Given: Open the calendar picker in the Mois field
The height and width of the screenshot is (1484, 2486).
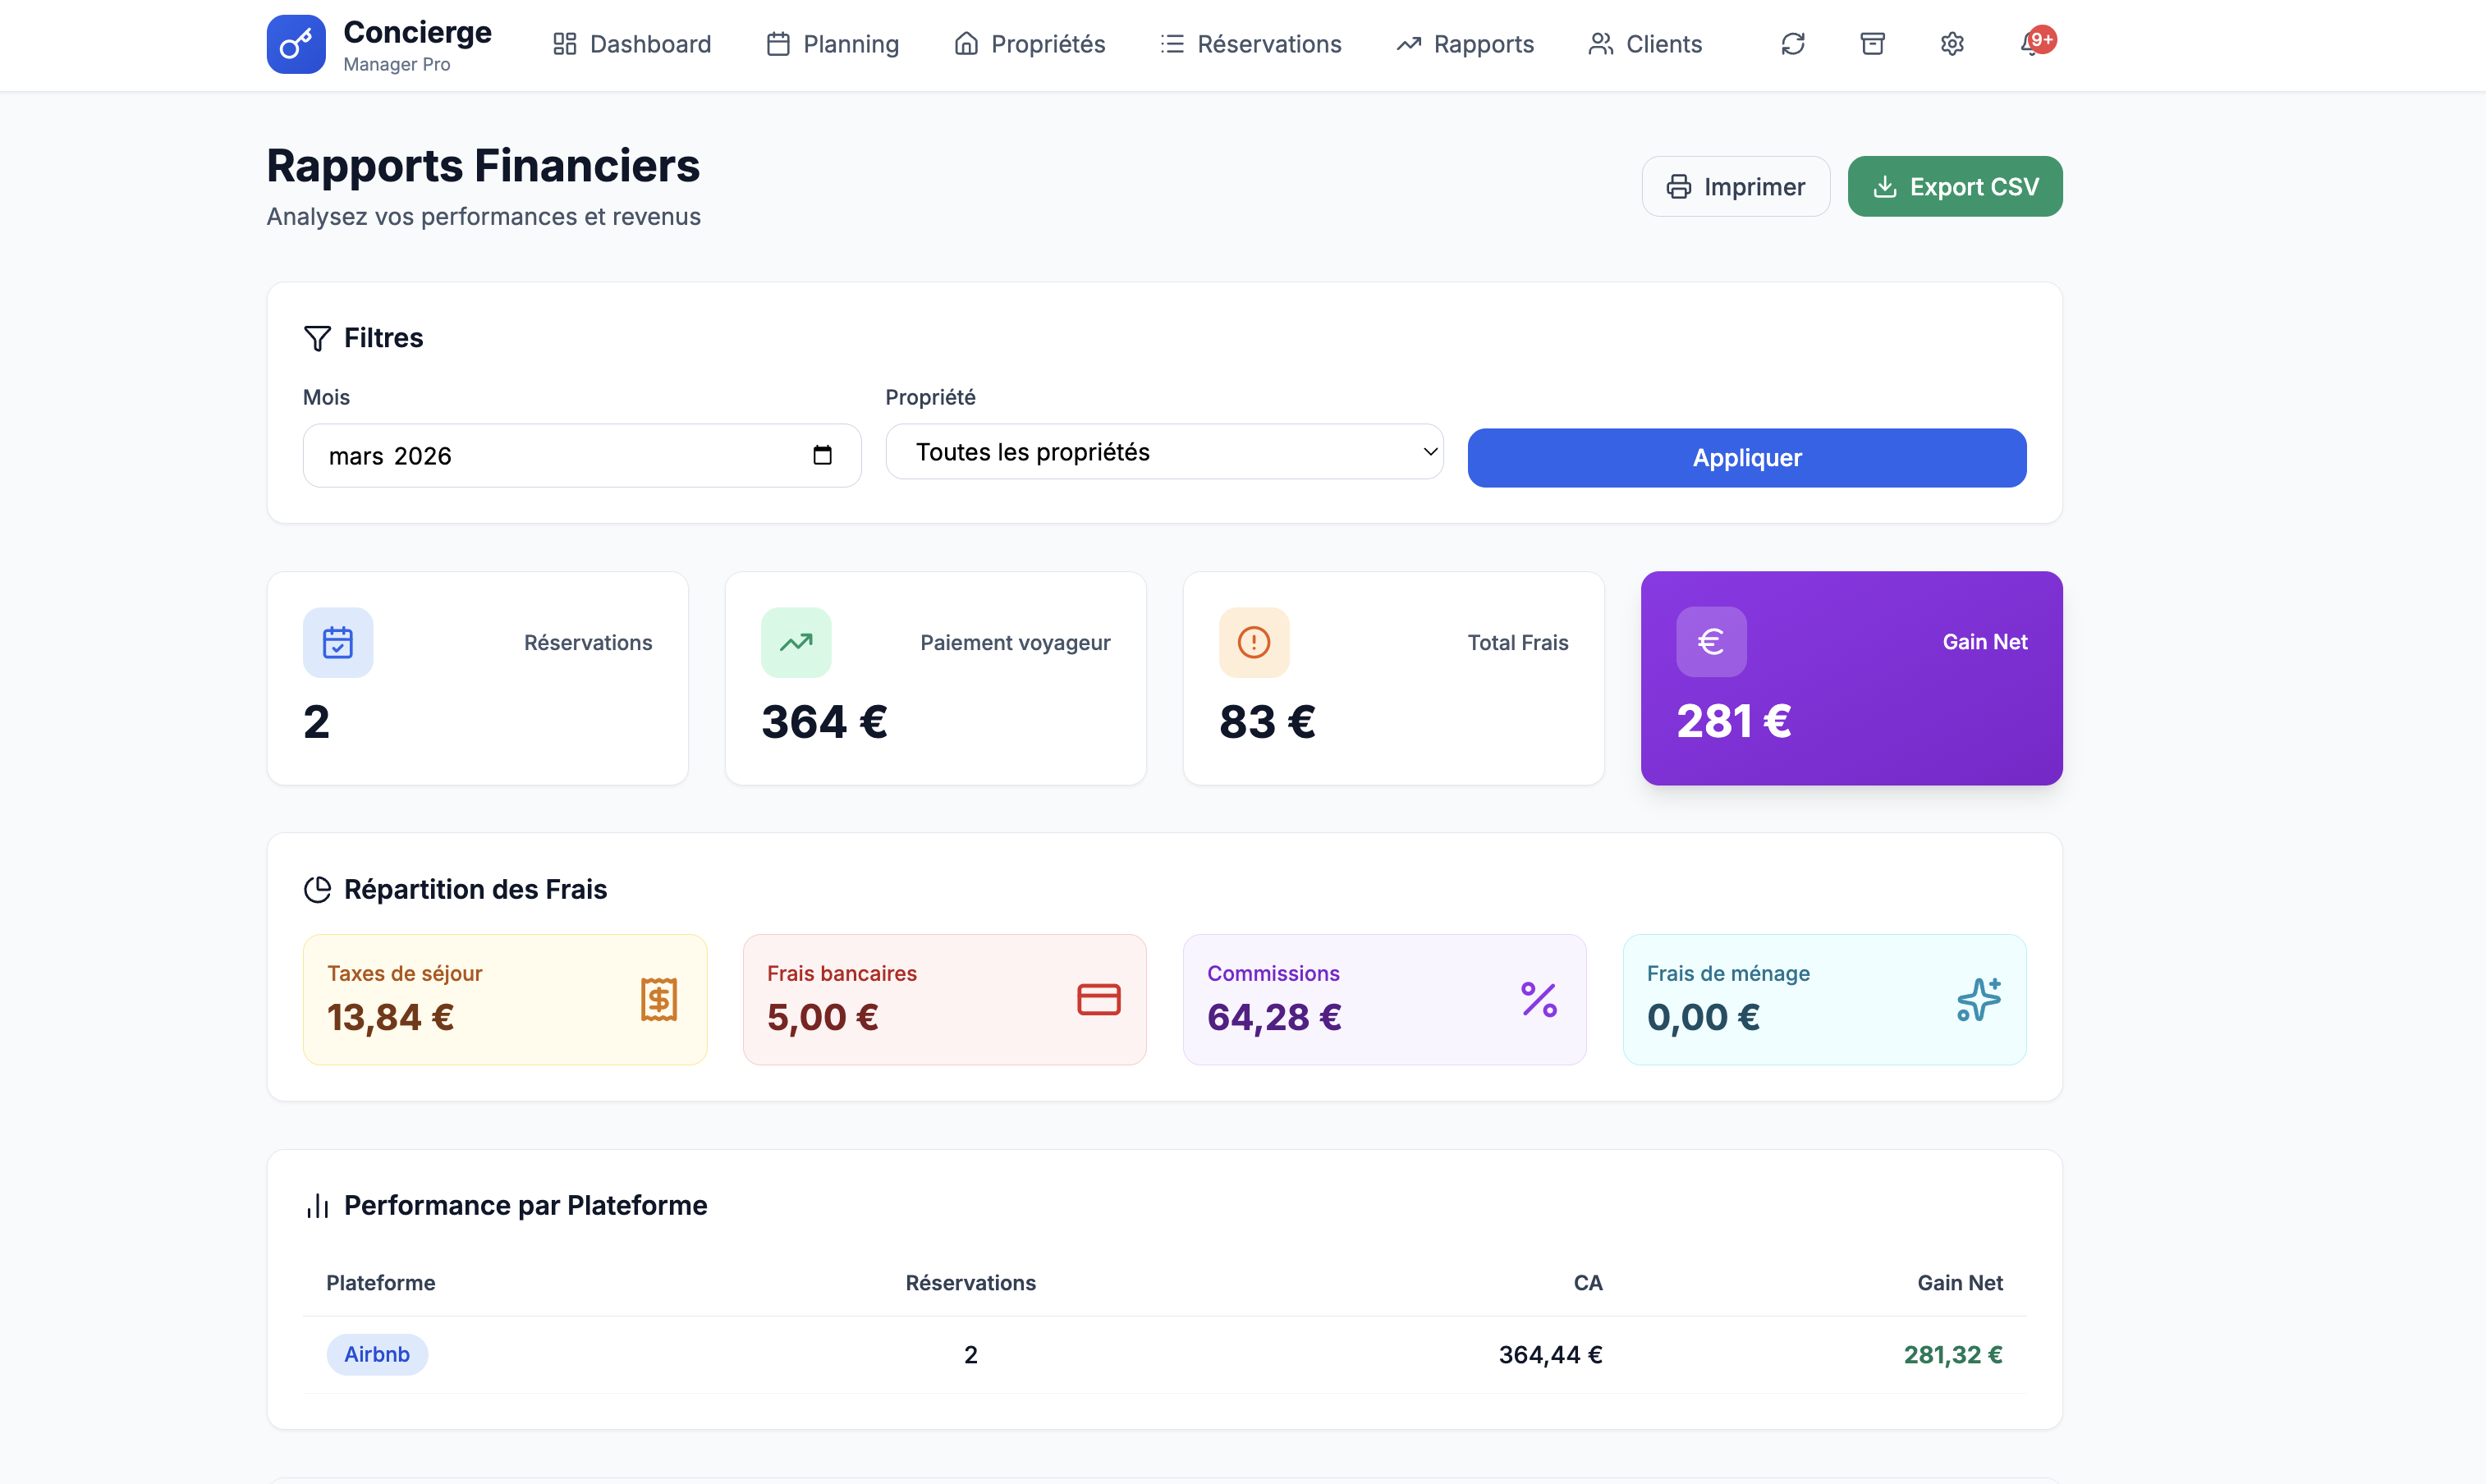Looking at the screenshot, I should click(823, 455).
